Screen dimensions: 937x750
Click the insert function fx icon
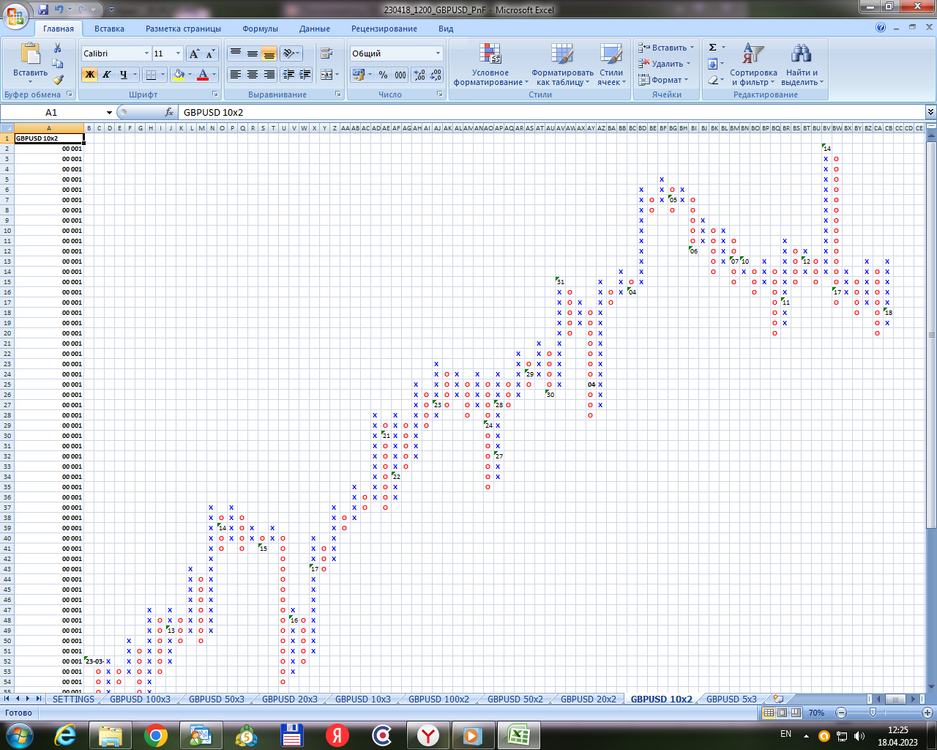coord(169,112)
